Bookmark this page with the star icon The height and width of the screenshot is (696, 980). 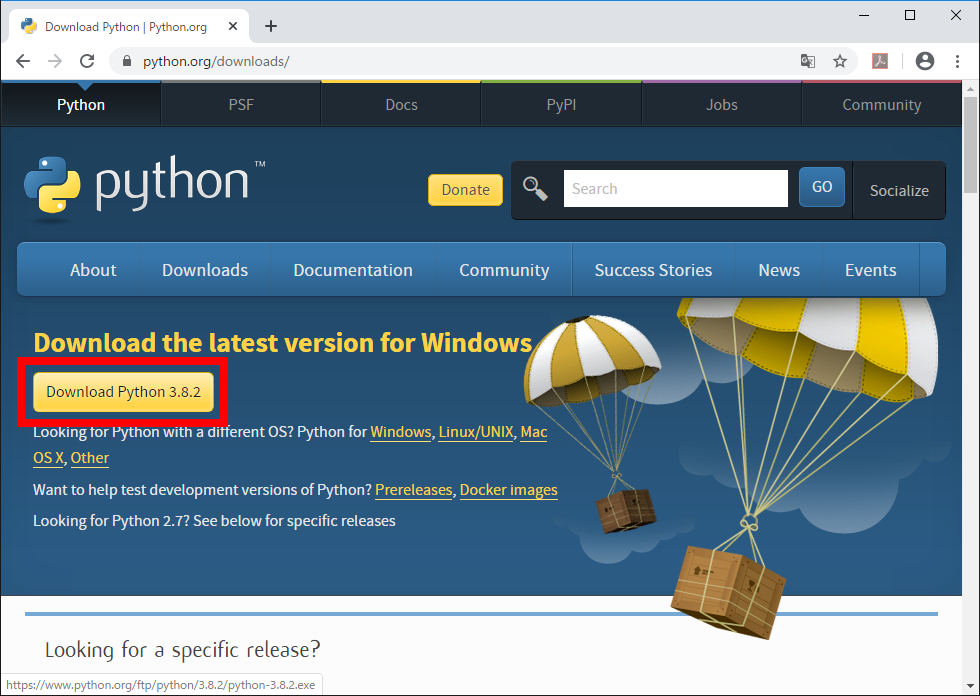click(840, 61)
